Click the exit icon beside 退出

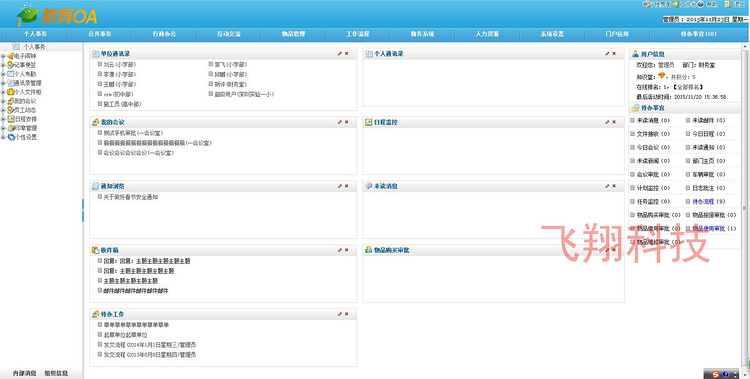[x=727, y=4]
